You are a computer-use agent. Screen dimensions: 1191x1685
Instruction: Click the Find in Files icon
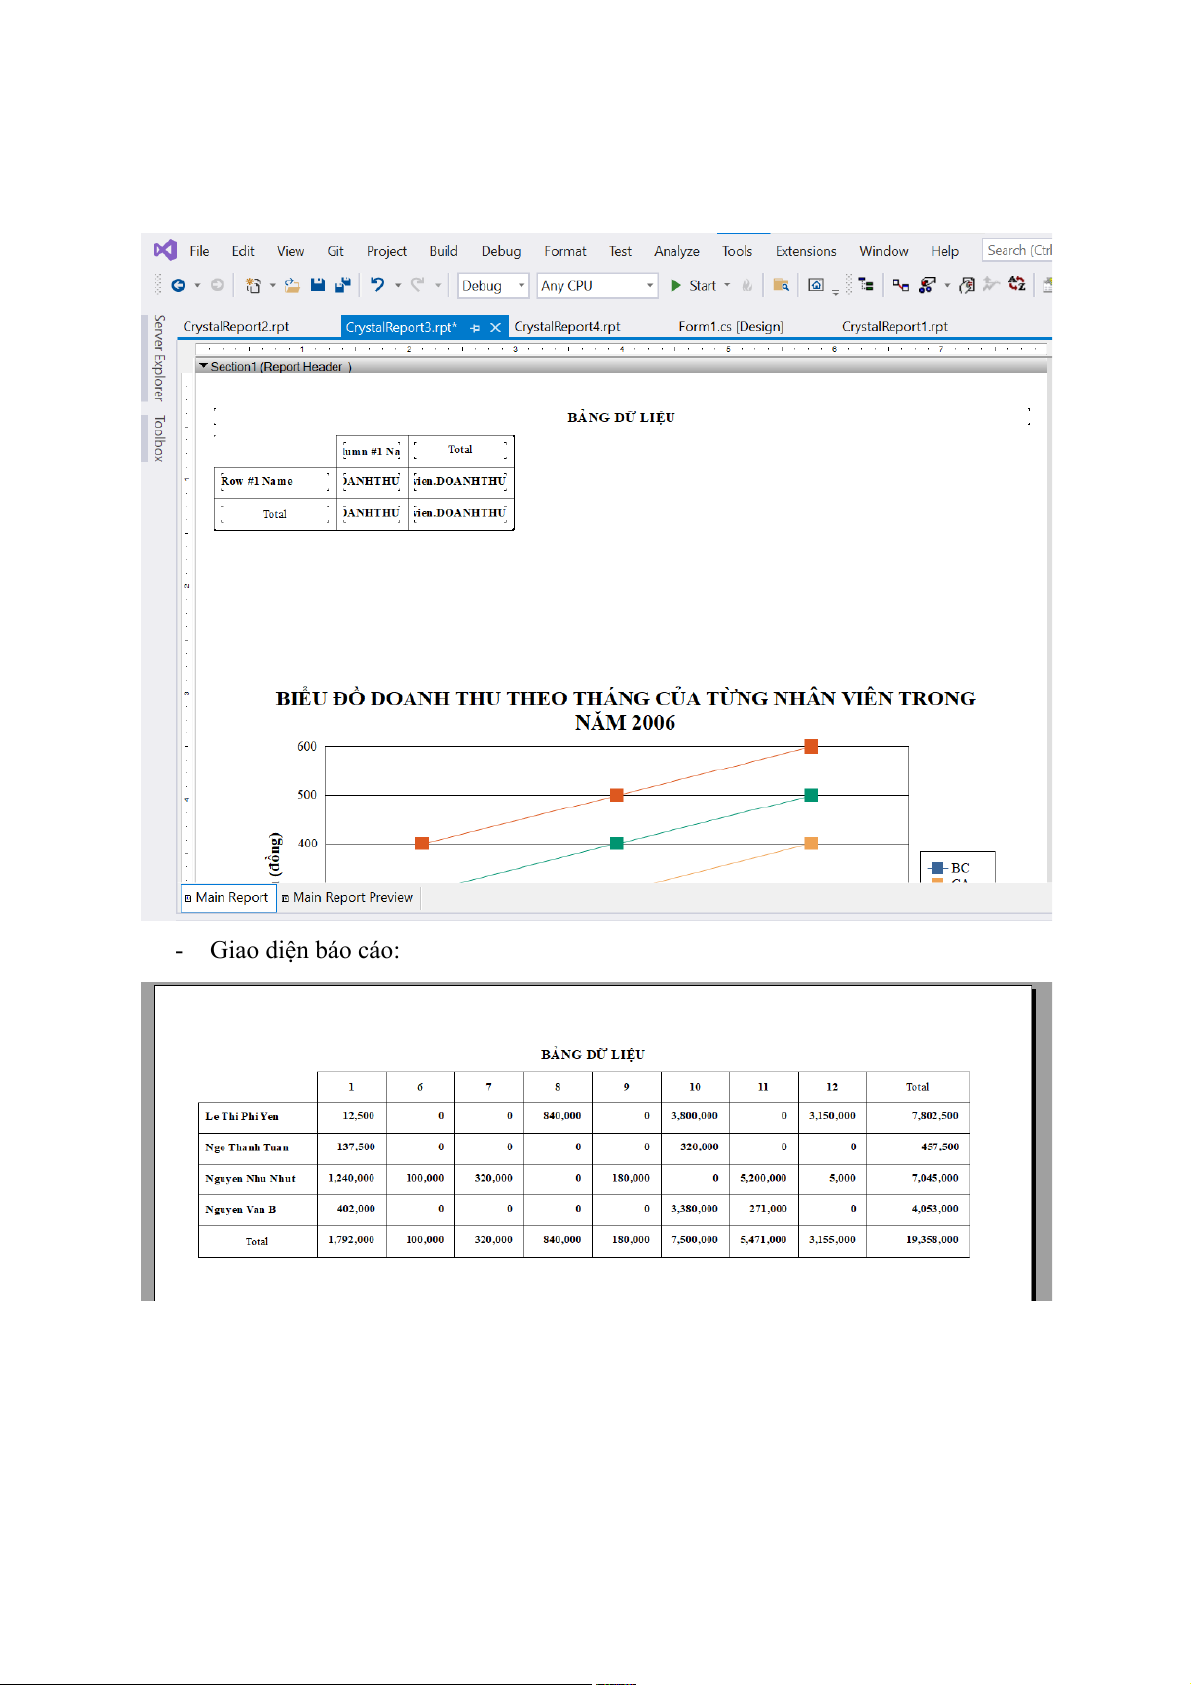coord(781,285)
